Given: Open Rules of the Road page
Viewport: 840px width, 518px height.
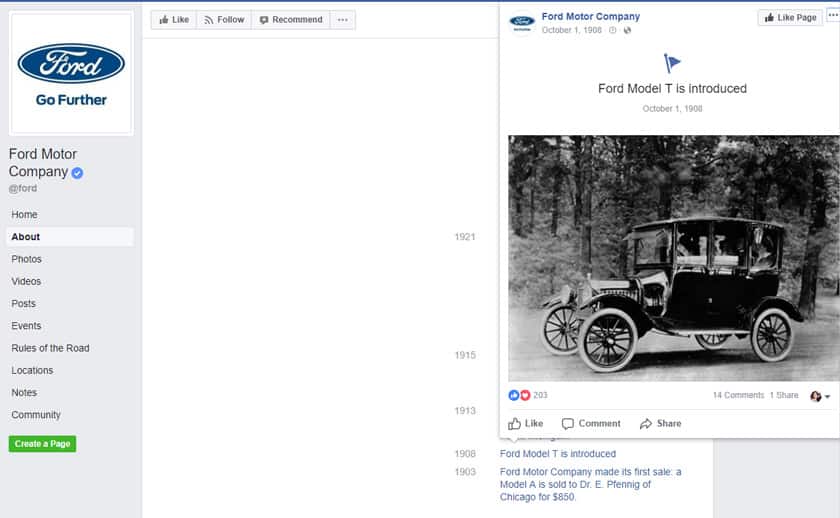Looking at the screenshot, I should tap(50, 348).
